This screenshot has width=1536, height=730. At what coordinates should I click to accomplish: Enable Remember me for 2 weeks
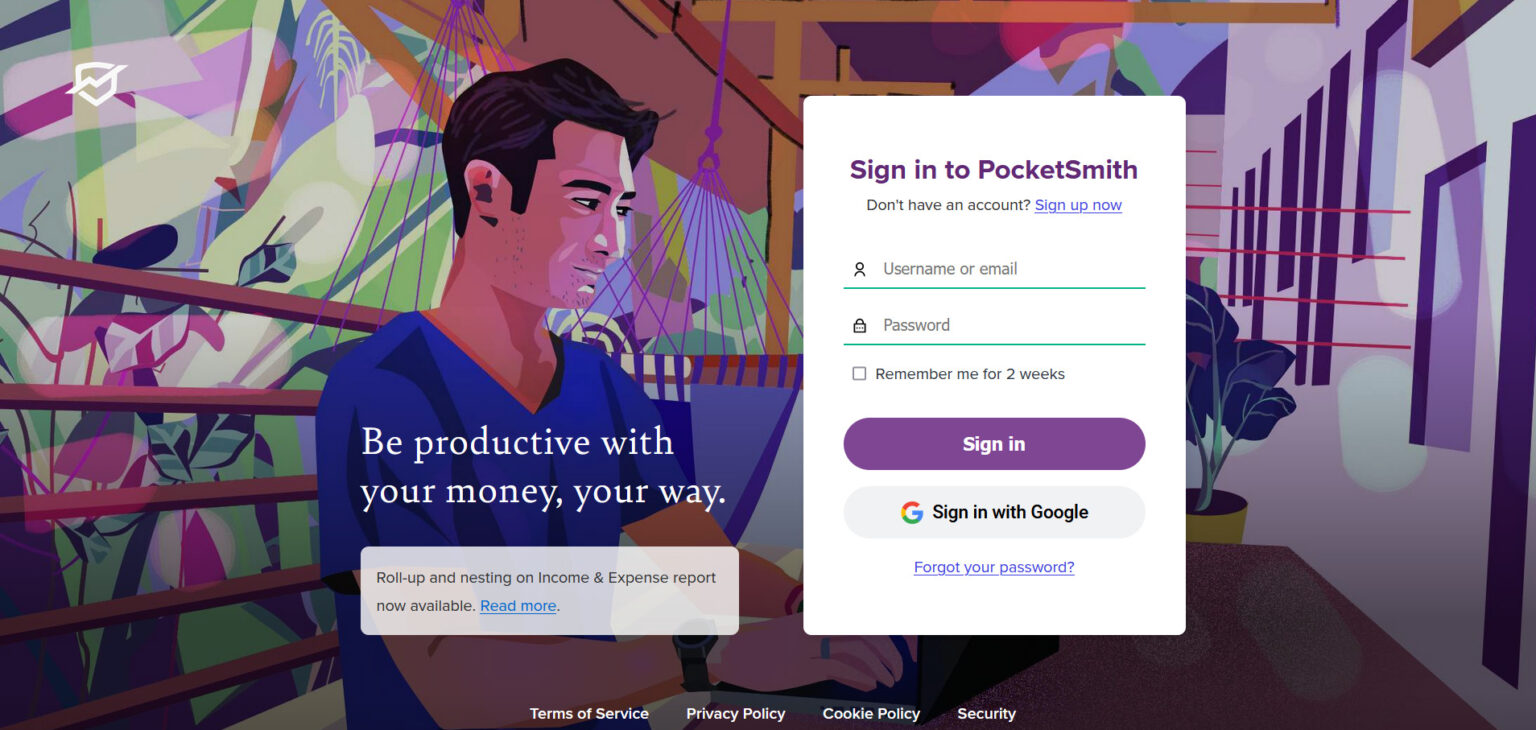click(x=858, y=373)
